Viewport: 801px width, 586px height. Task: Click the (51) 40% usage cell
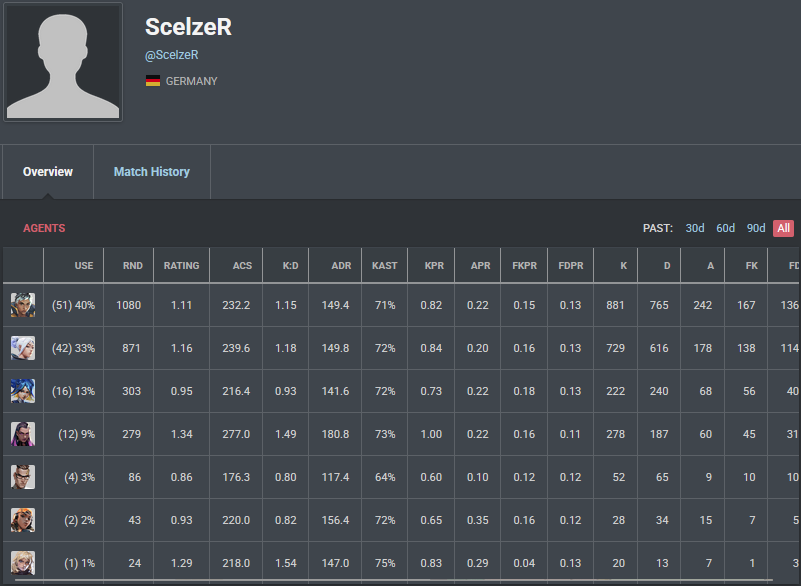pos(74,305)
